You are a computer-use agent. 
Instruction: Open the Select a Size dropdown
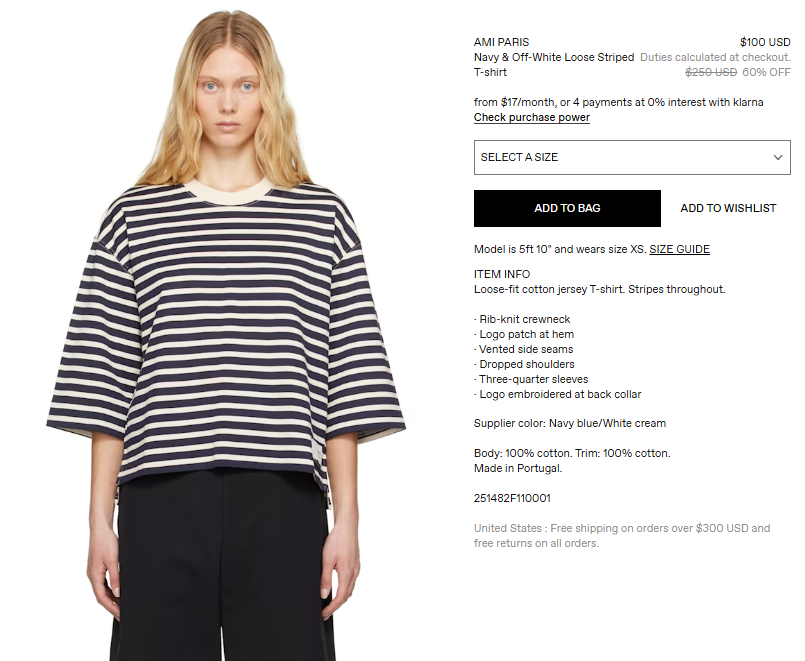coord(632,157)
